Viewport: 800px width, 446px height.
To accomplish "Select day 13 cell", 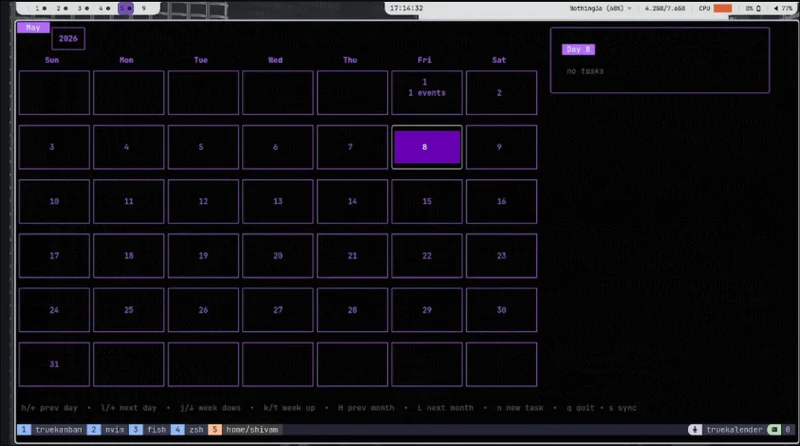I will pyautogui.click(x=278, y=202).
